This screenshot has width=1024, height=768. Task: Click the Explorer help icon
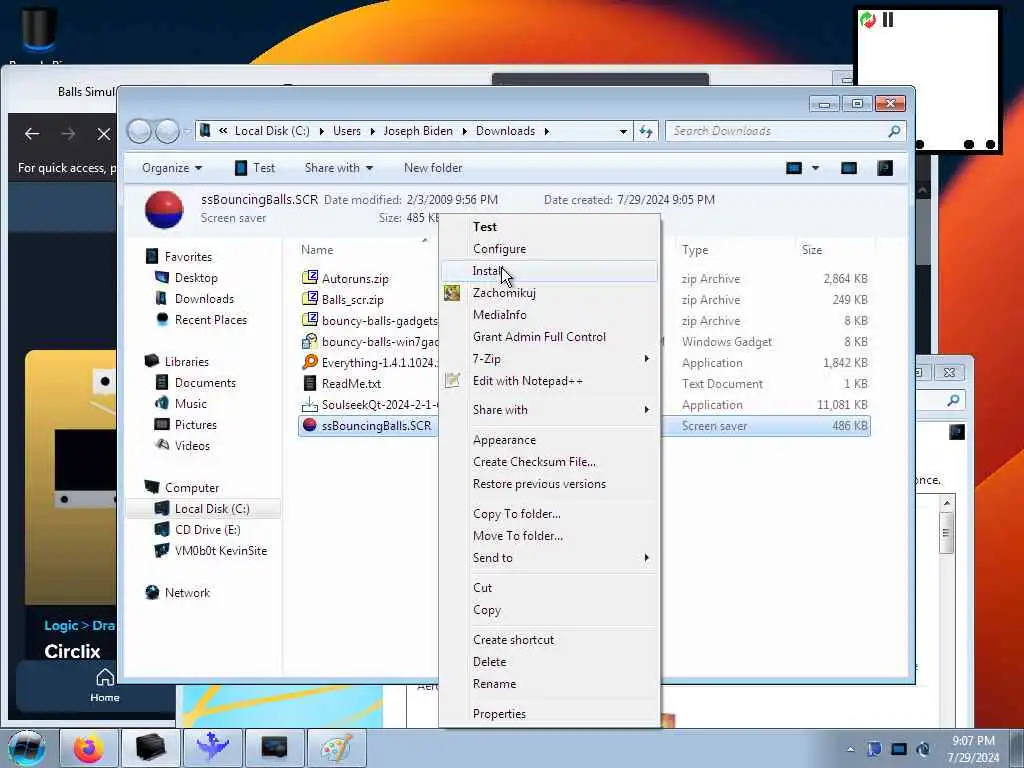tap(885, 168)
